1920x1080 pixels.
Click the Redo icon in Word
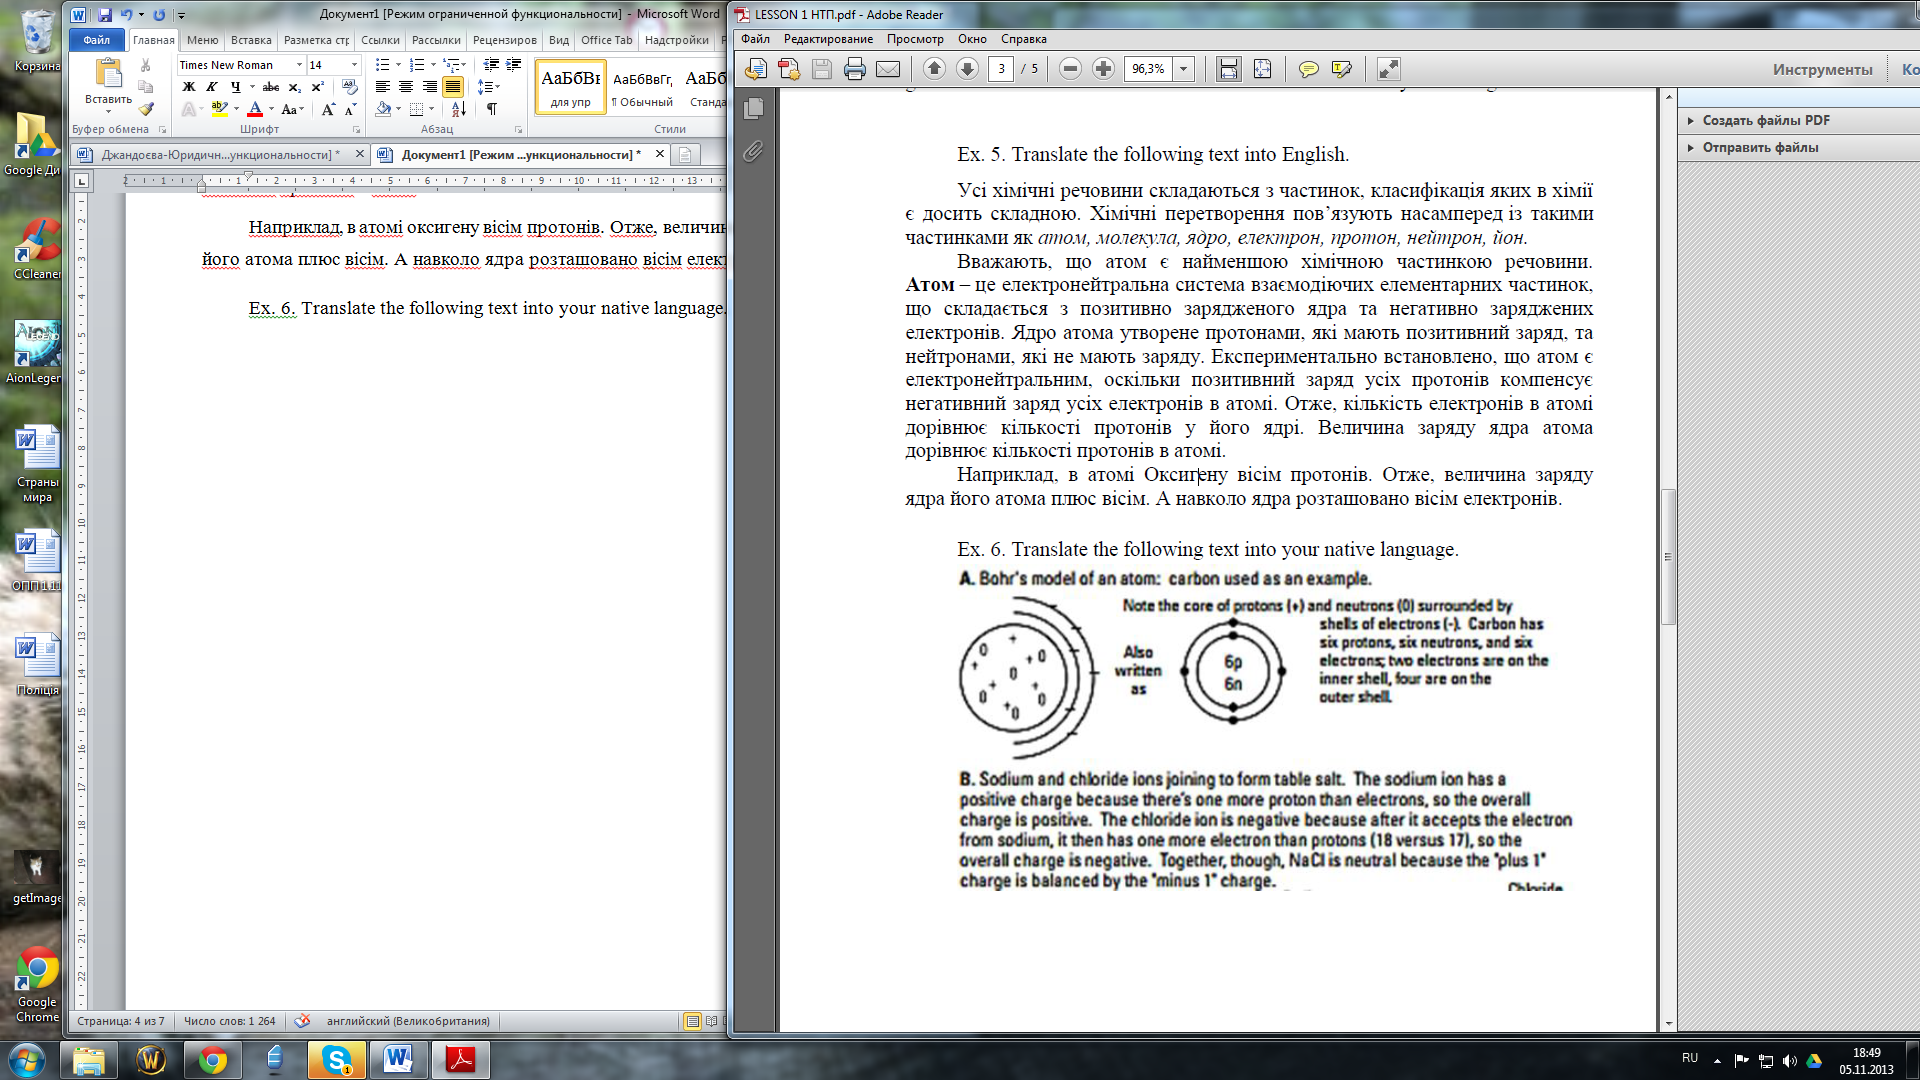159,15
